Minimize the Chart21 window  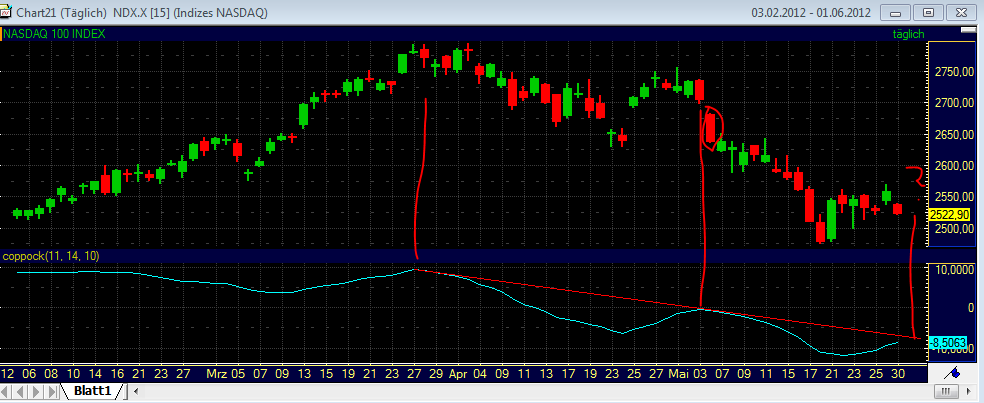896,12
